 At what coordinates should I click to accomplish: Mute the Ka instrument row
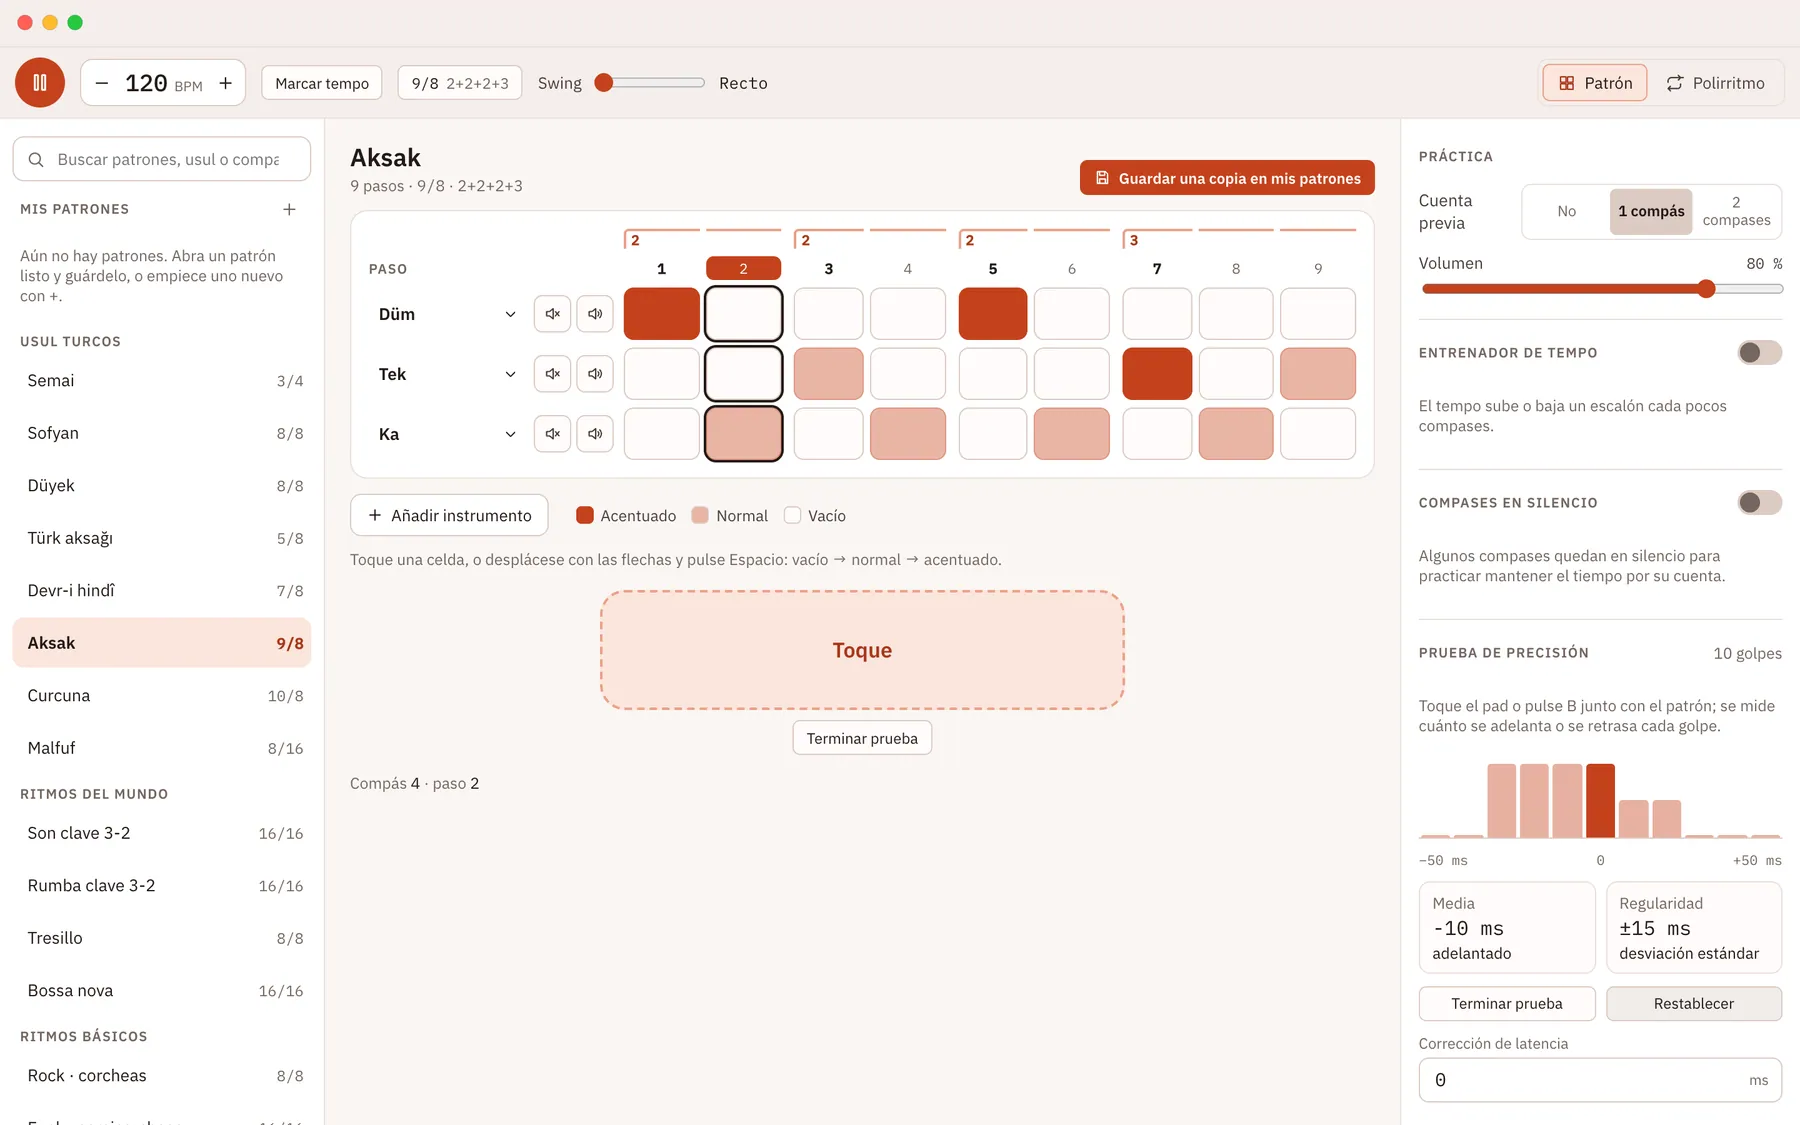click(552, 434)
